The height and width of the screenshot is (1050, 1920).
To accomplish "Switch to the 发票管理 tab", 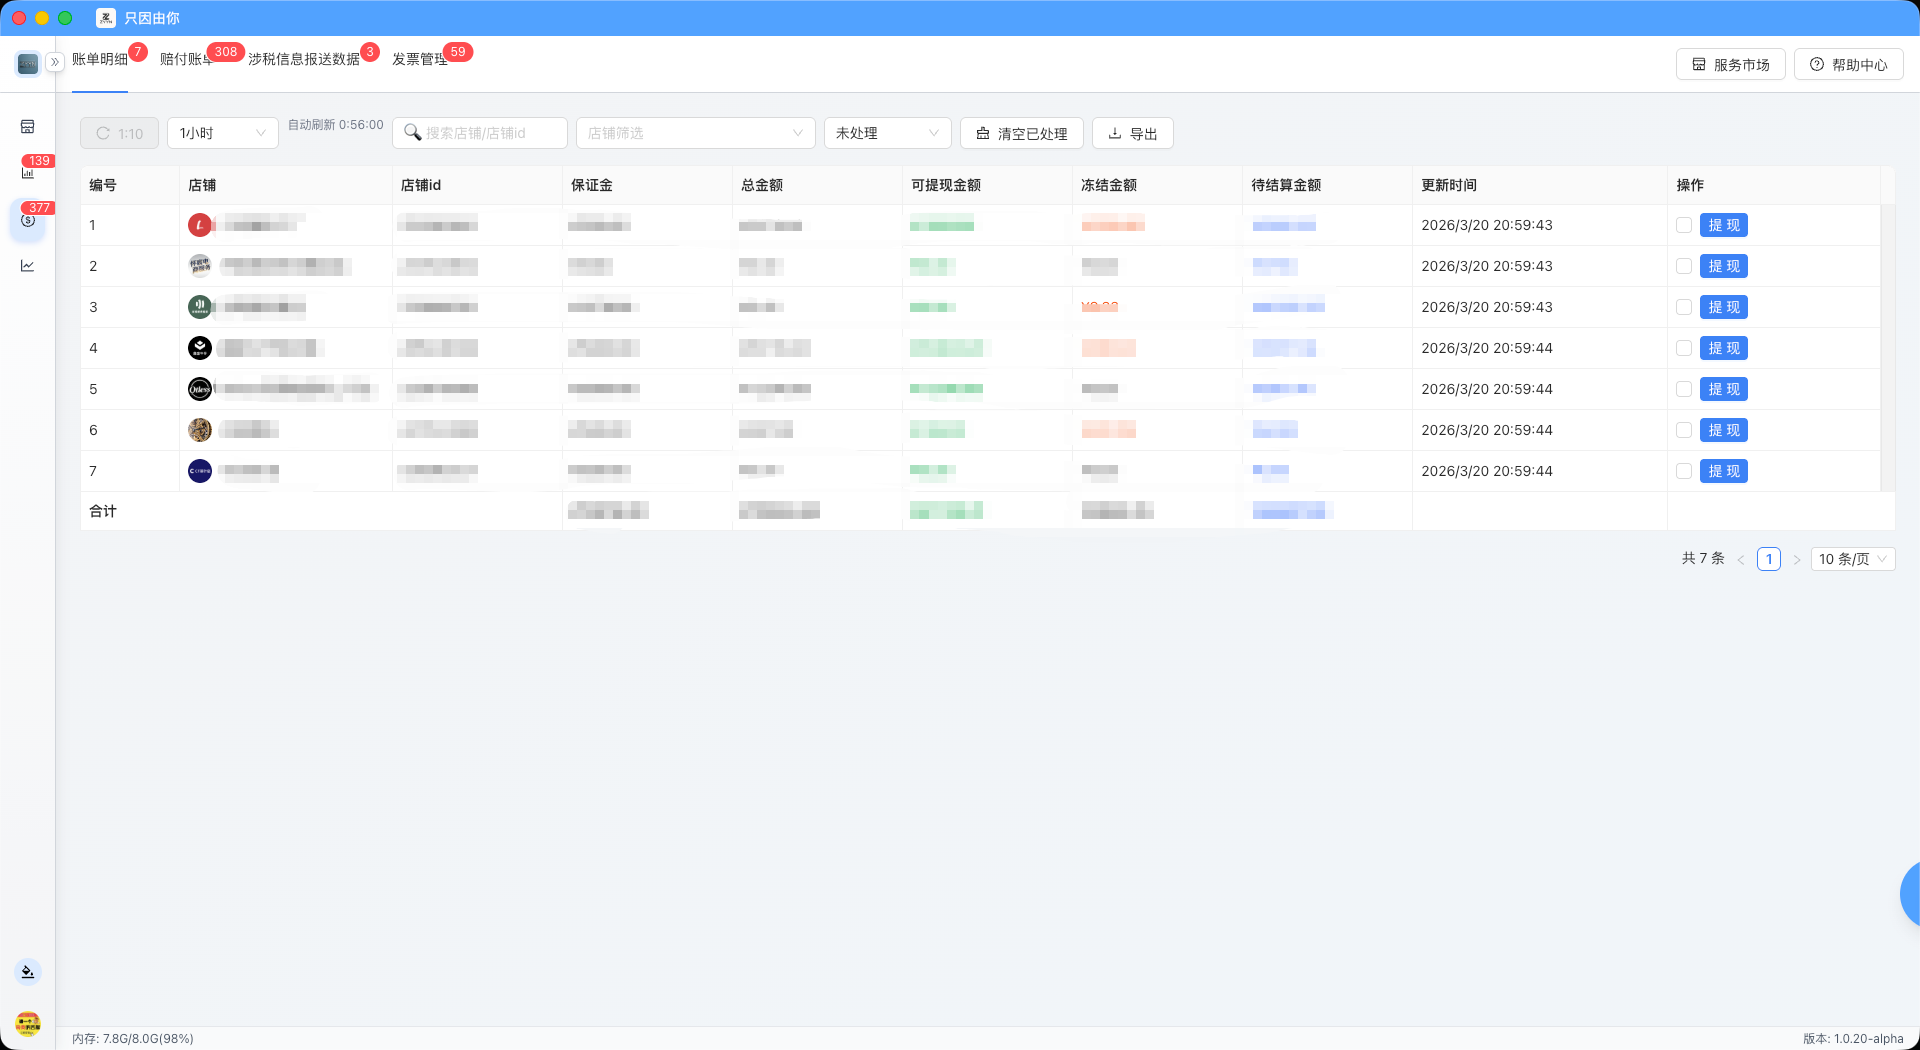I will (419, 60).
